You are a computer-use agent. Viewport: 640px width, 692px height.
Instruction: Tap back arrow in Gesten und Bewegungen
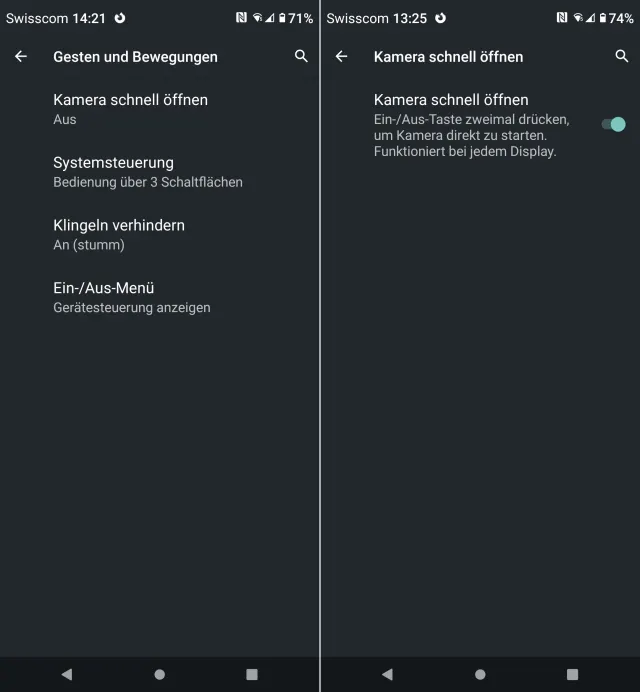coord(21,57)
